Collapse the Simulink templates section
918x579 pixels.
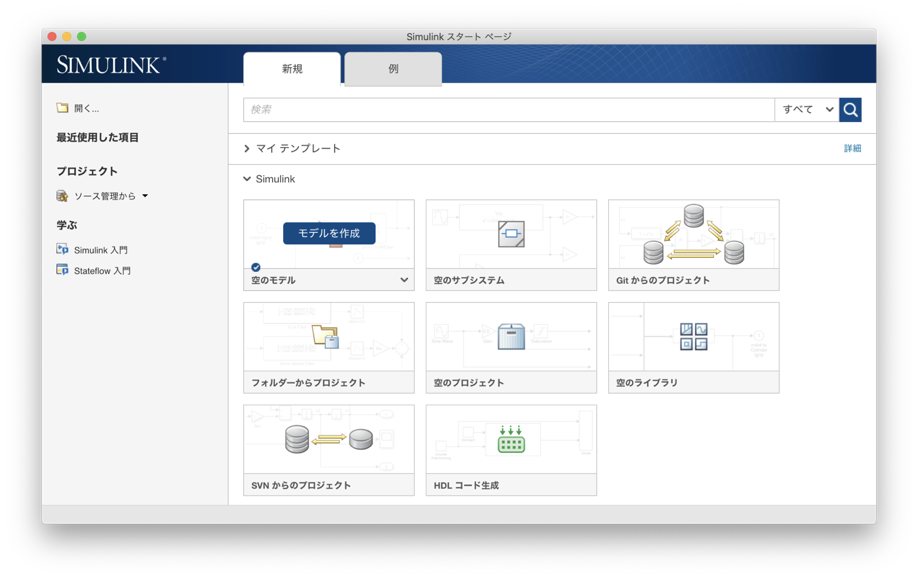(x=247, y=179)
